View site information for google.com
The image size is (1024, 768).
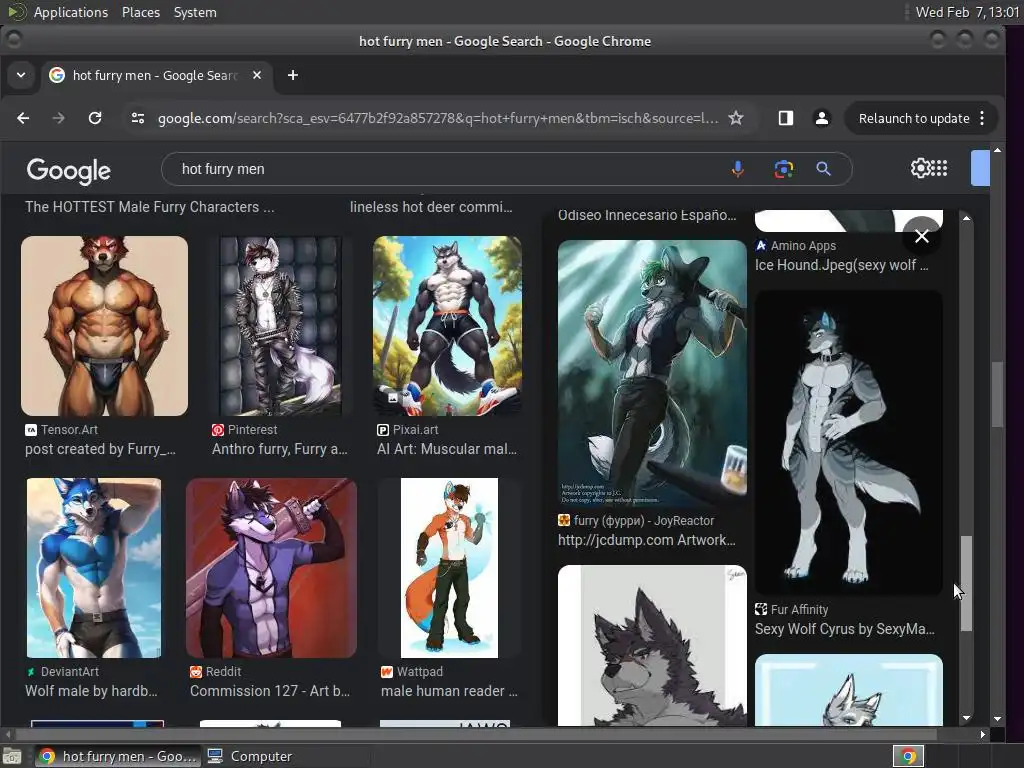tap(138, 118)
